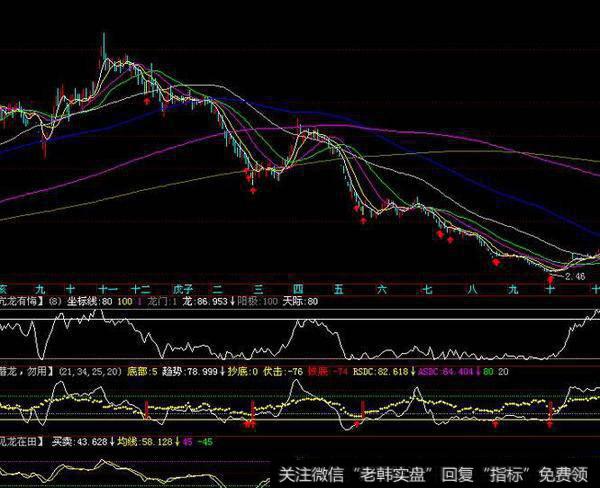This screenshot has height=488, width=600.
Task: Pick the 七 month axis label
Action: [427, 288]
